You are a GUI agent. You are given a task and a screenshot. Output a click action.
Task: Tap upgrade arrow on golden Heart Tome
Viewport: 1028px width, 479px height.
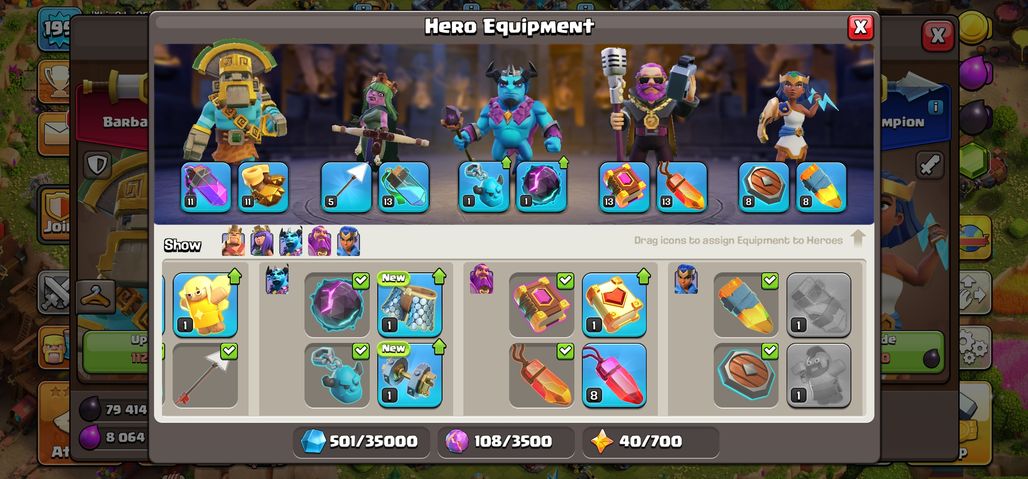[643, 276]
